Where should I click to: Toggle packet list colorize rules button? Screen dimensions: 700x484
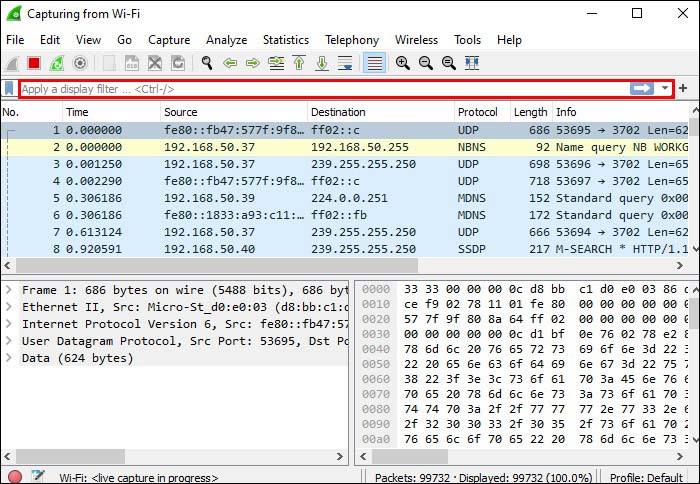tap(374, 63)
